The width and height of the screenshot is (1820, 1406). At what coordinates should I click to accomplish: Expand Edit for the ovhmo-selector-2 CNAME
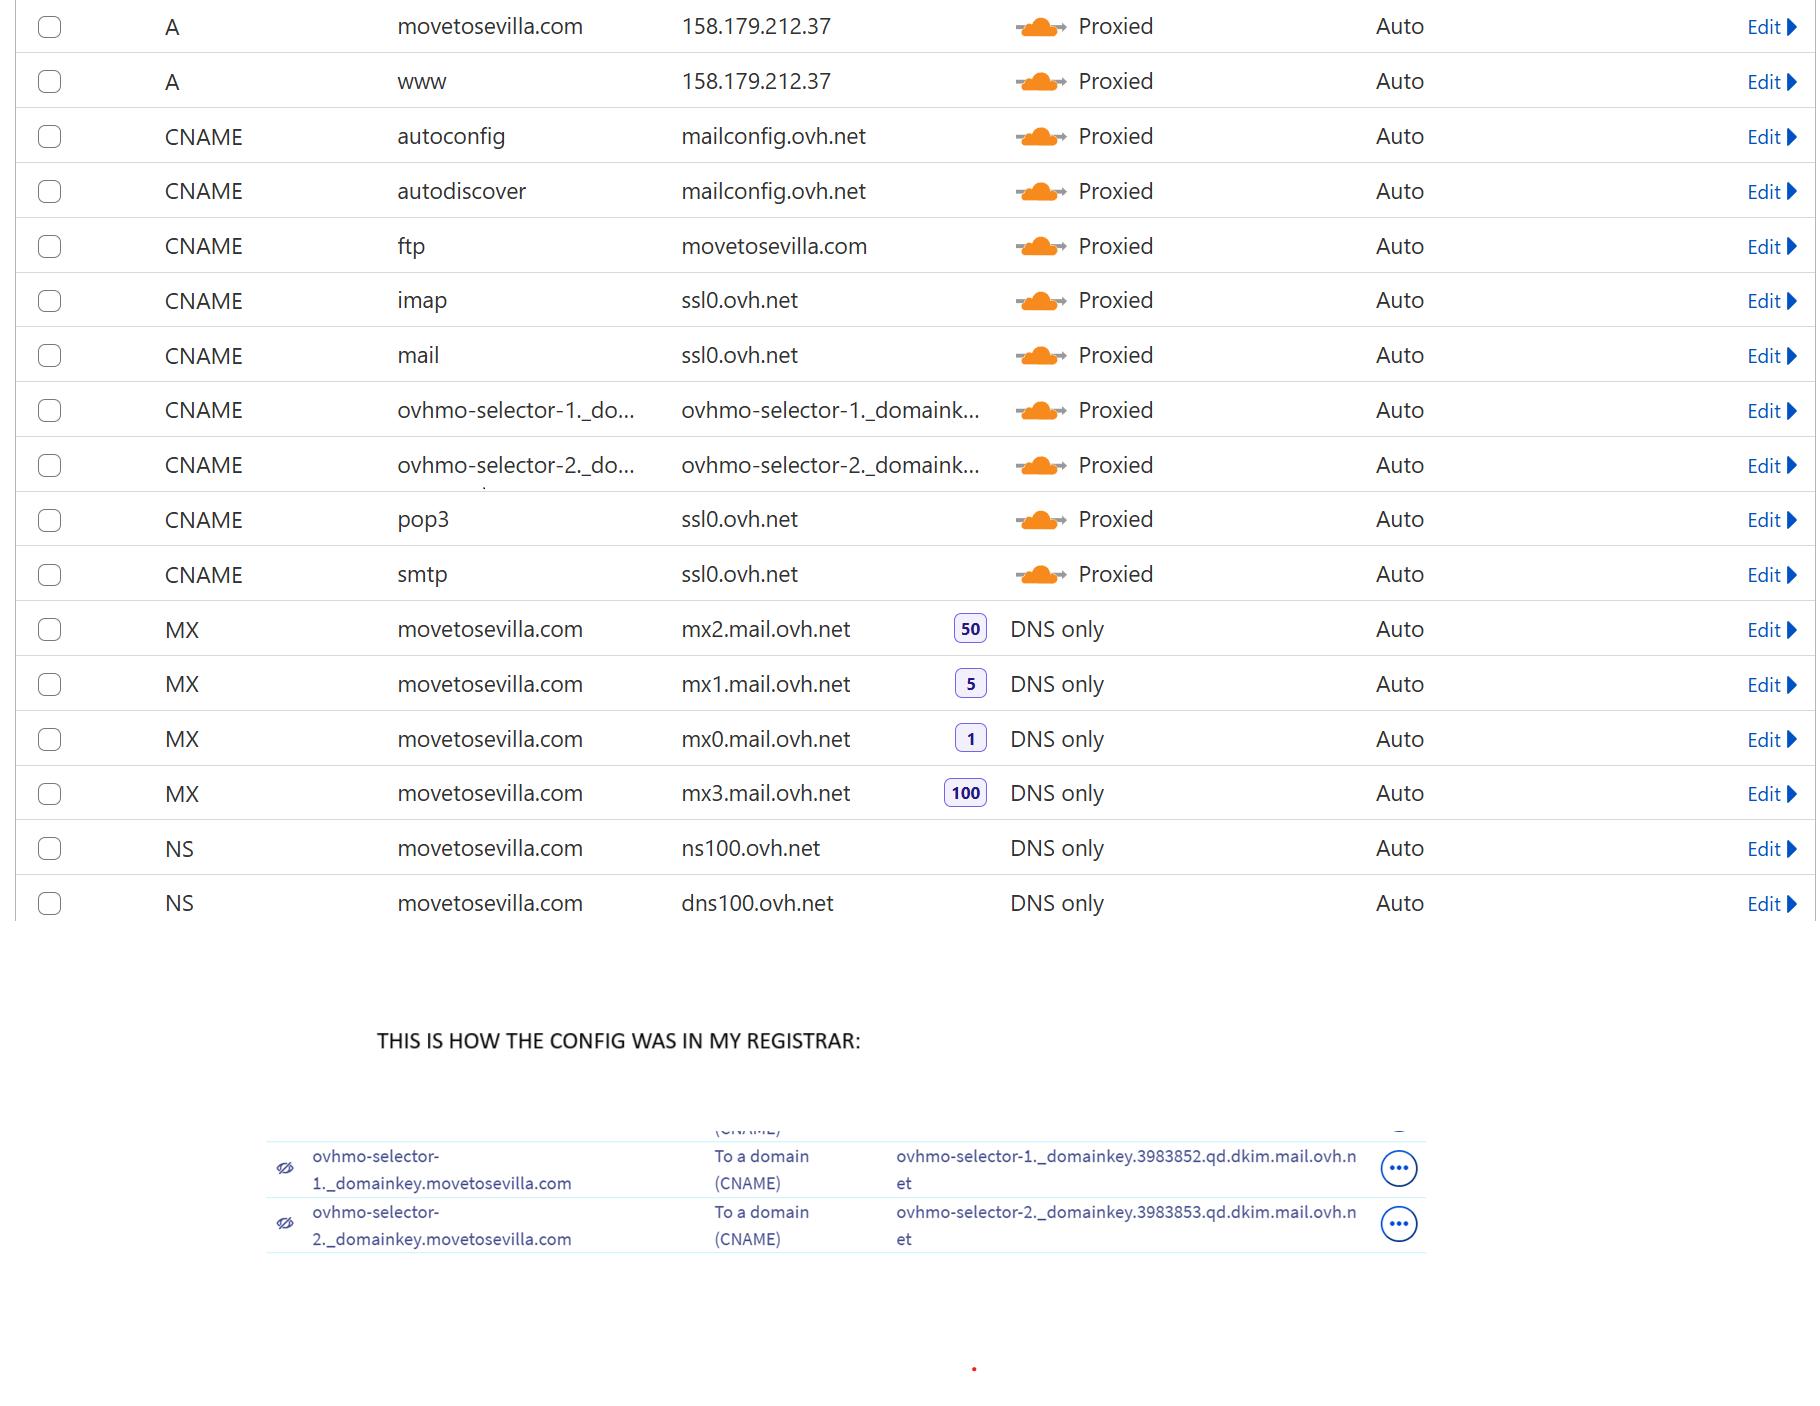point(1772,466)
